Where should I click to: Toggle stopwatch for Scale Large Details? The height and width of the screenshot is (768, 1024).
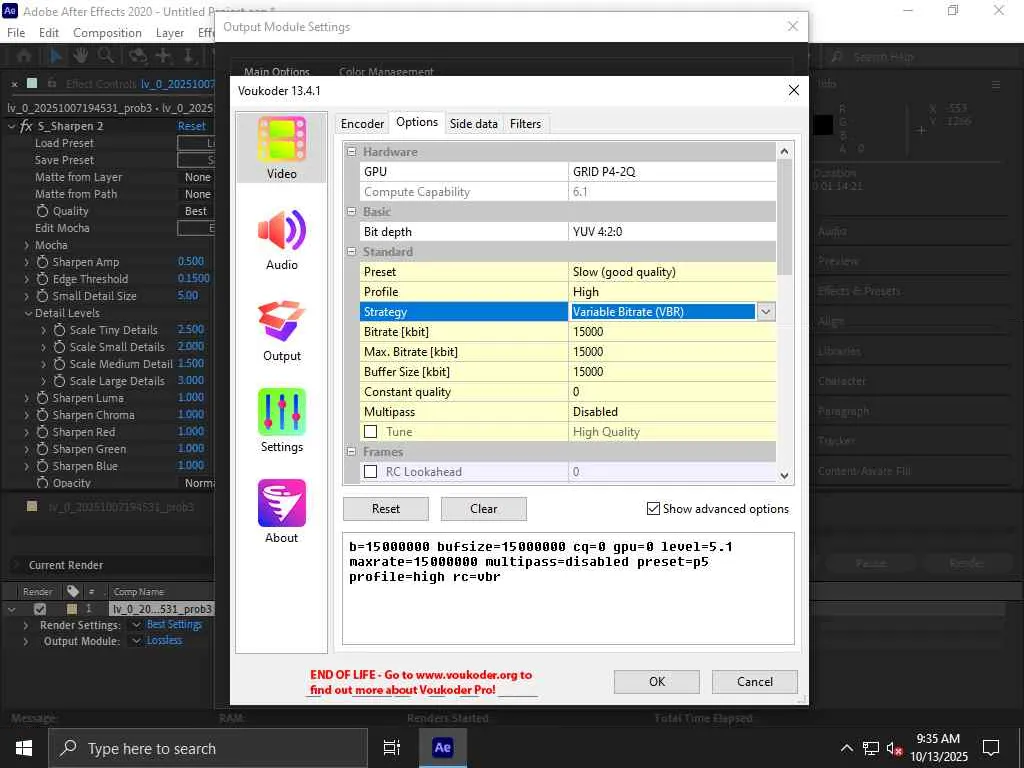(x=59, y=381)
